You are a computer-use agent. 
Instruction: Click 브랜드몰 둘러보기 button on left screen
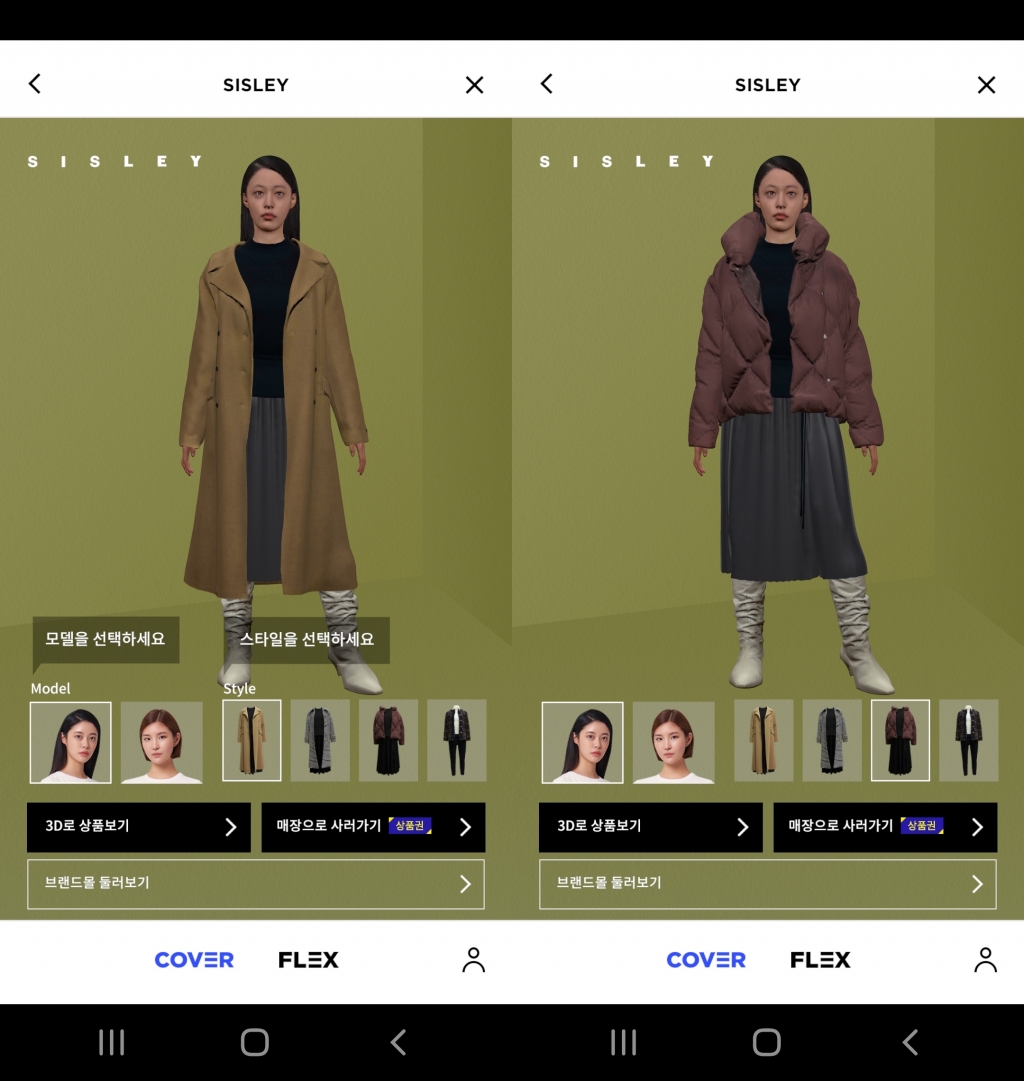[255, 884]
